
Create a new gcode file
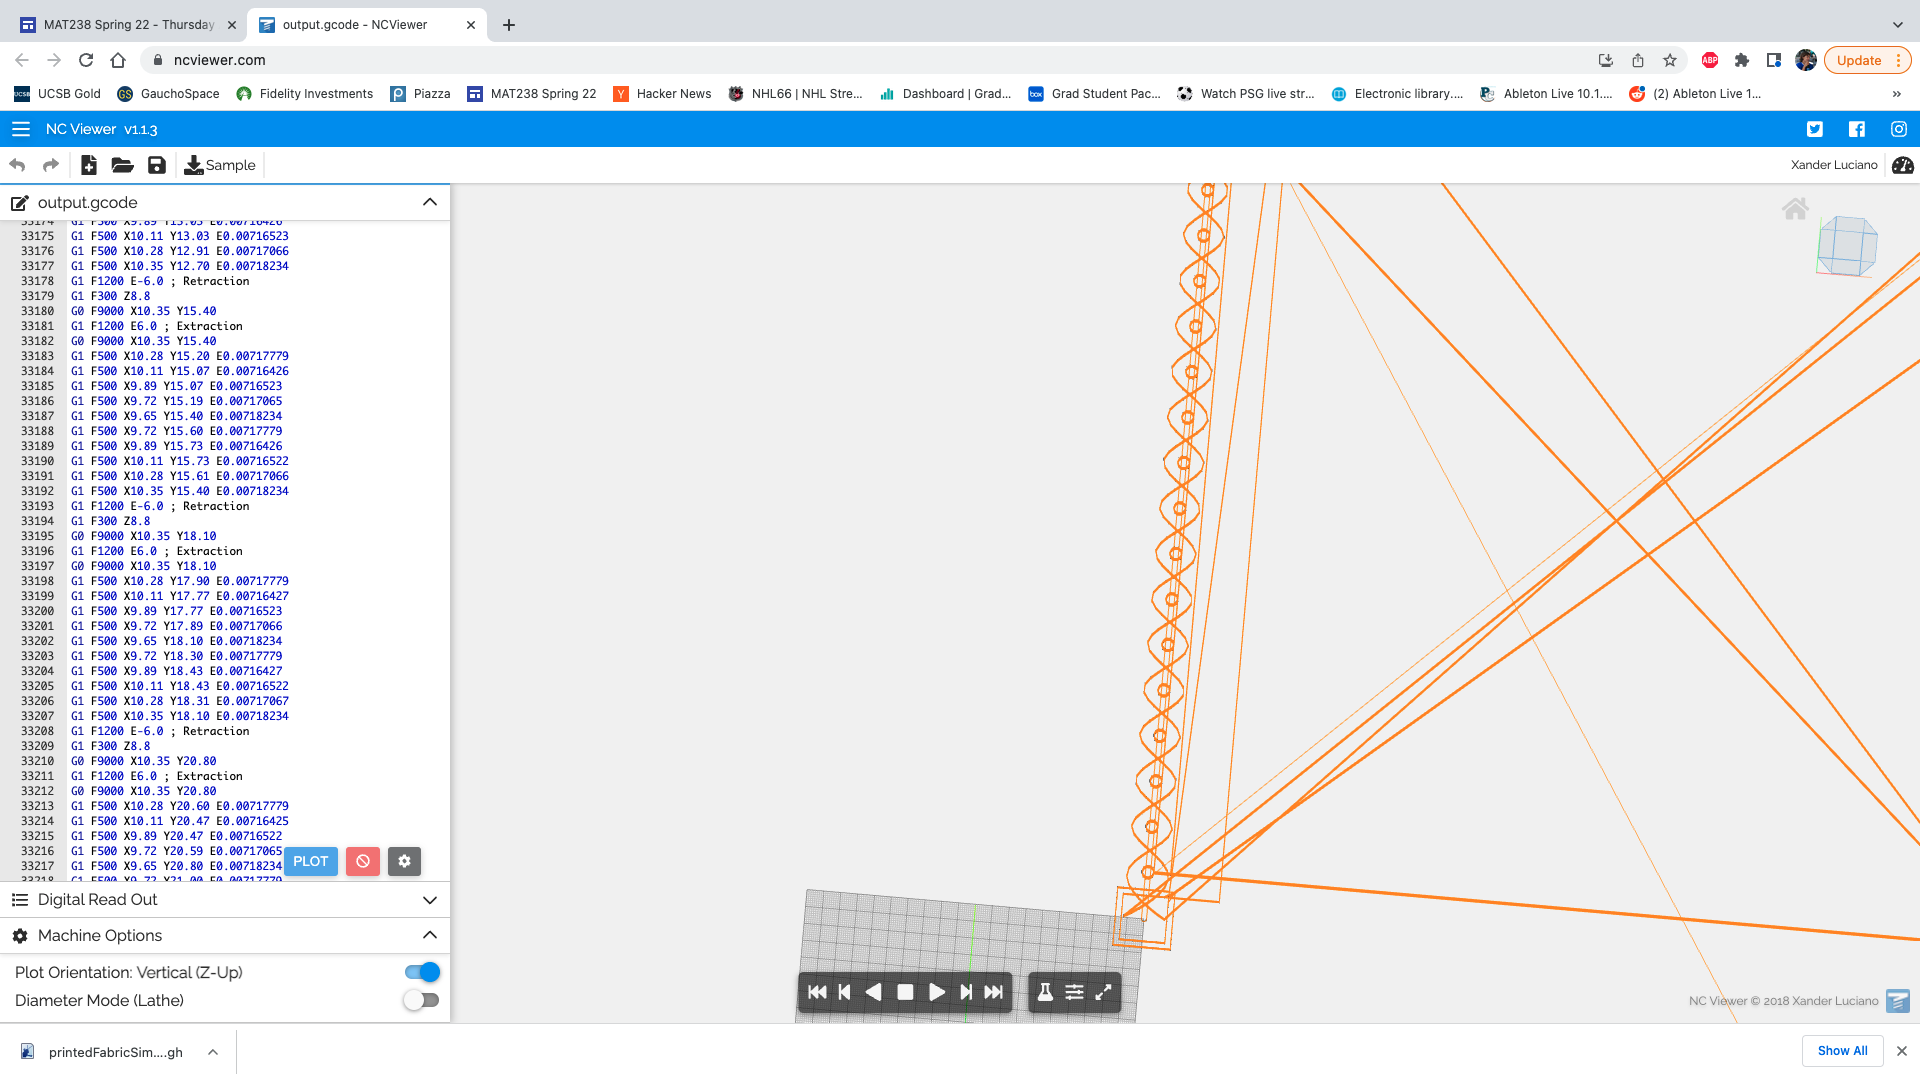click(x=88, y=165)
